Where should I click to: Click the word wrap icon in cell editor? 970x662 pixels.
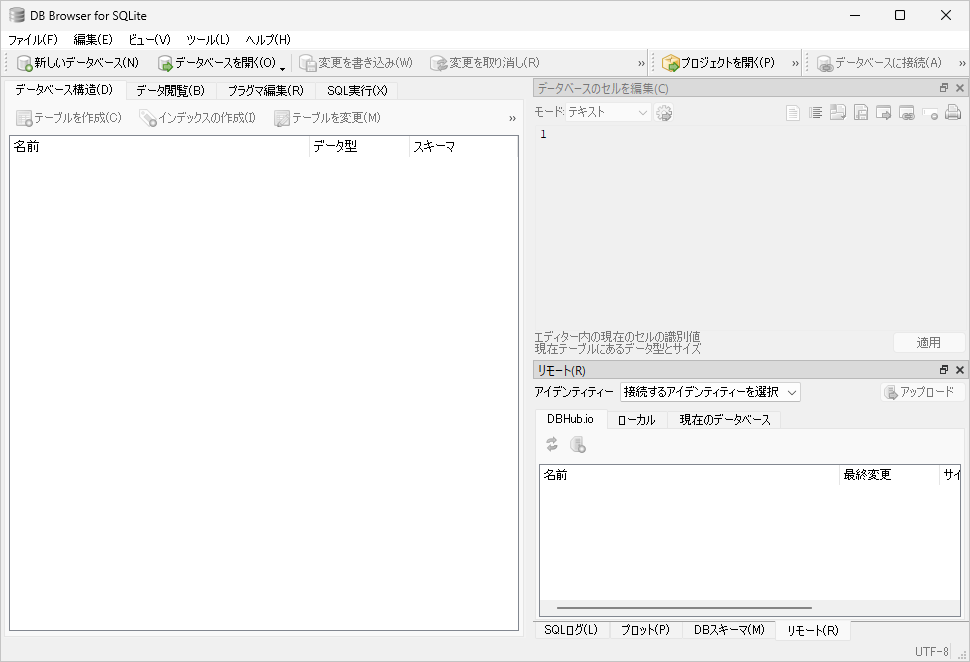click(816, 113)
